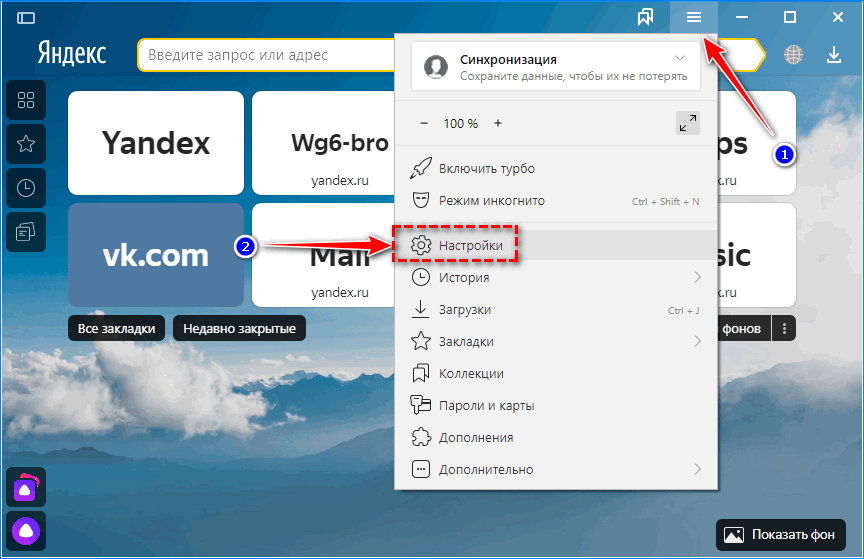Open Пароли и карты menu item

tap(486, 405)
